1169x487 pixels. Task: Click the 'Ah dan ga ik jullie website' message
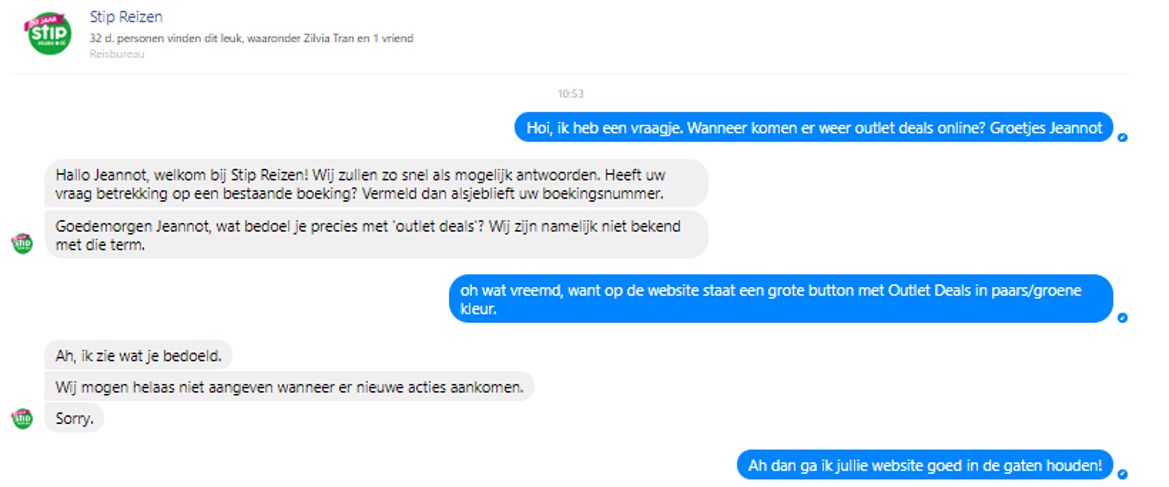point(925,465)
